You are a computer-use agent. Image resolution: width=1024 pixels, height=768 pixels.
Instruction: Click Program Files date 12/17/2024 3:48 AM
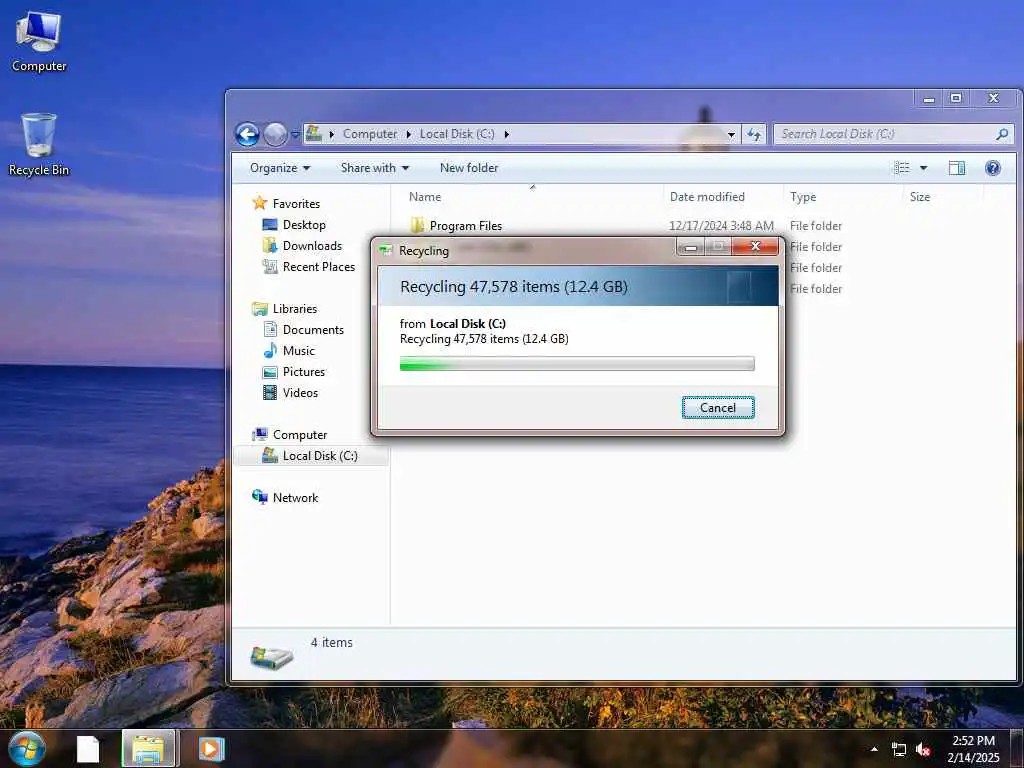[x=721, y=226]
